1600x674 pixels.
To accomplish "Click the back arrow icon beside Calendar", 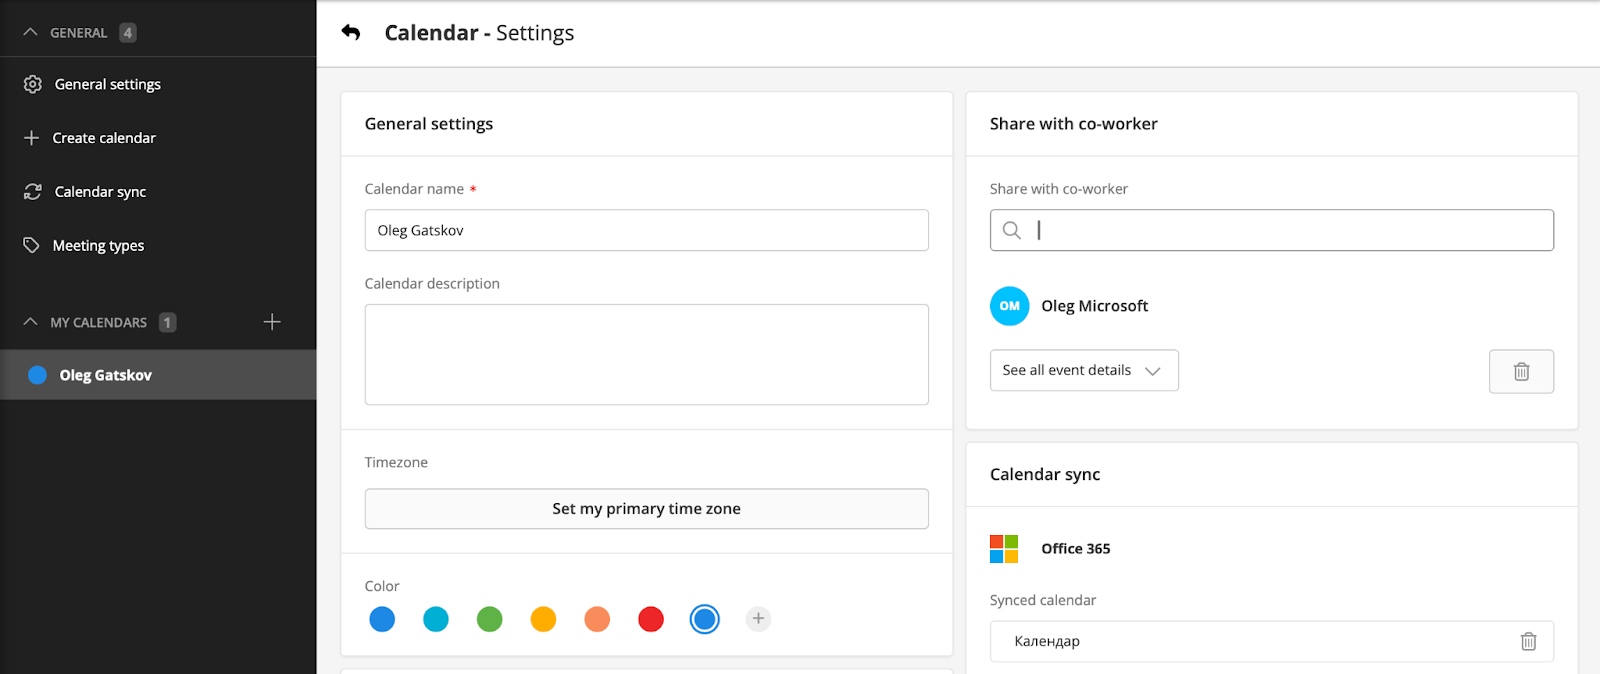I will [x=351, y=33].
